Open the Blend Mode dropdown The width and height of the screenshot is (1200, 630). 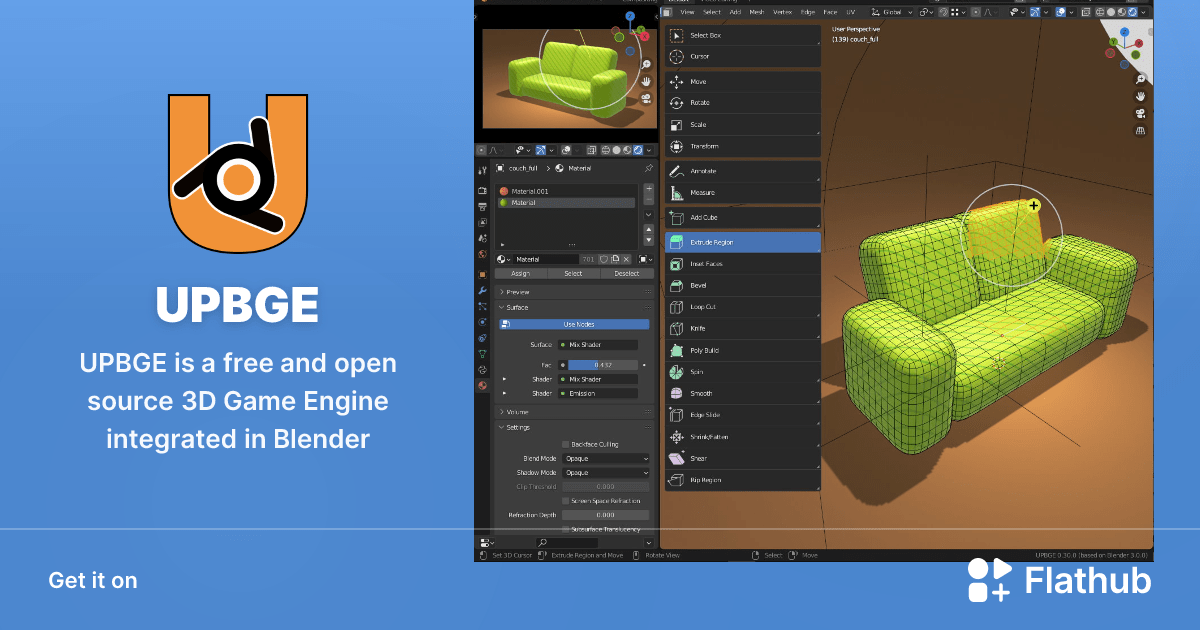[606, 458]
